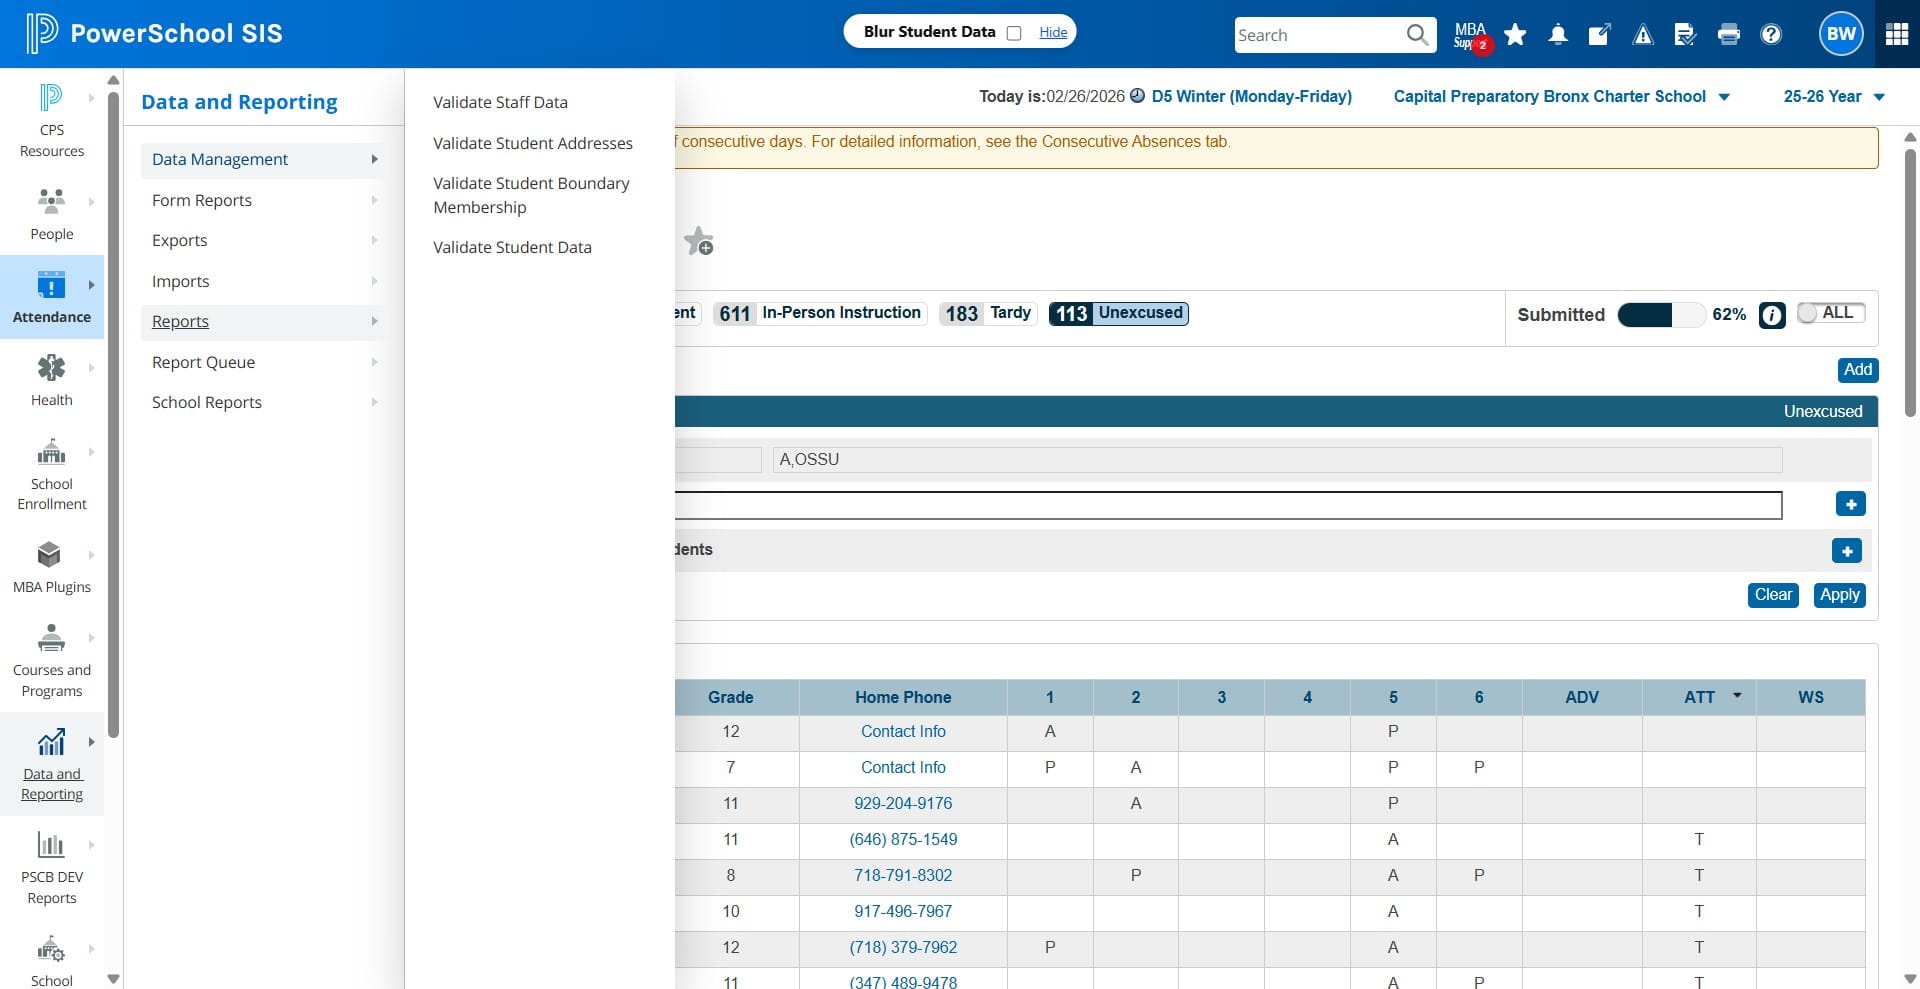Toggle the ALL switch
Image resolution: width=1920 pixels, height=989 pixels.
coord(1830,313)
